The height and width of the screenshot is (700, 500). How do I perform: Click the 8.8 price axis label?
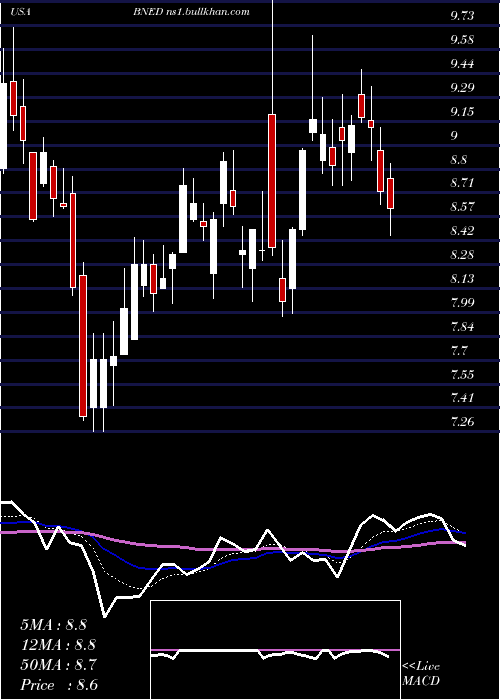point(459,159)
